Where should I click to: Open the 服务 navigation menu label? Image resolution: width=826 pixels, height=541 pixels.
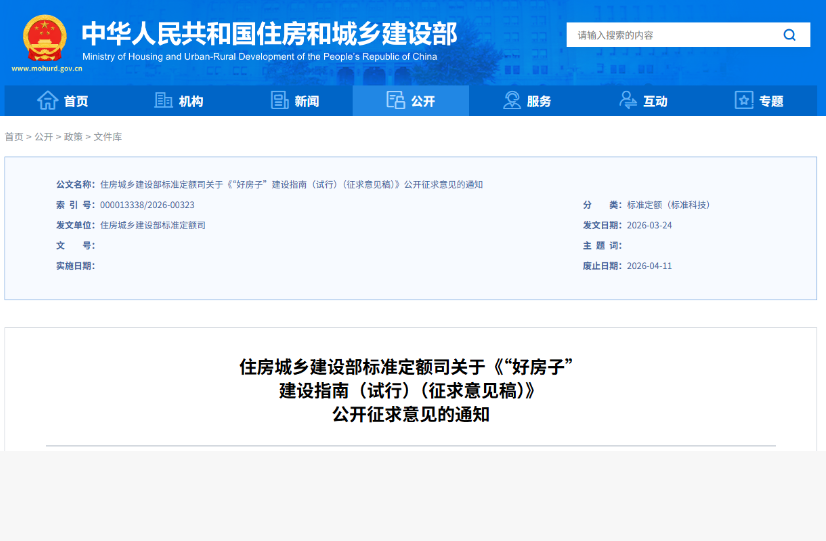click(539, 101)
